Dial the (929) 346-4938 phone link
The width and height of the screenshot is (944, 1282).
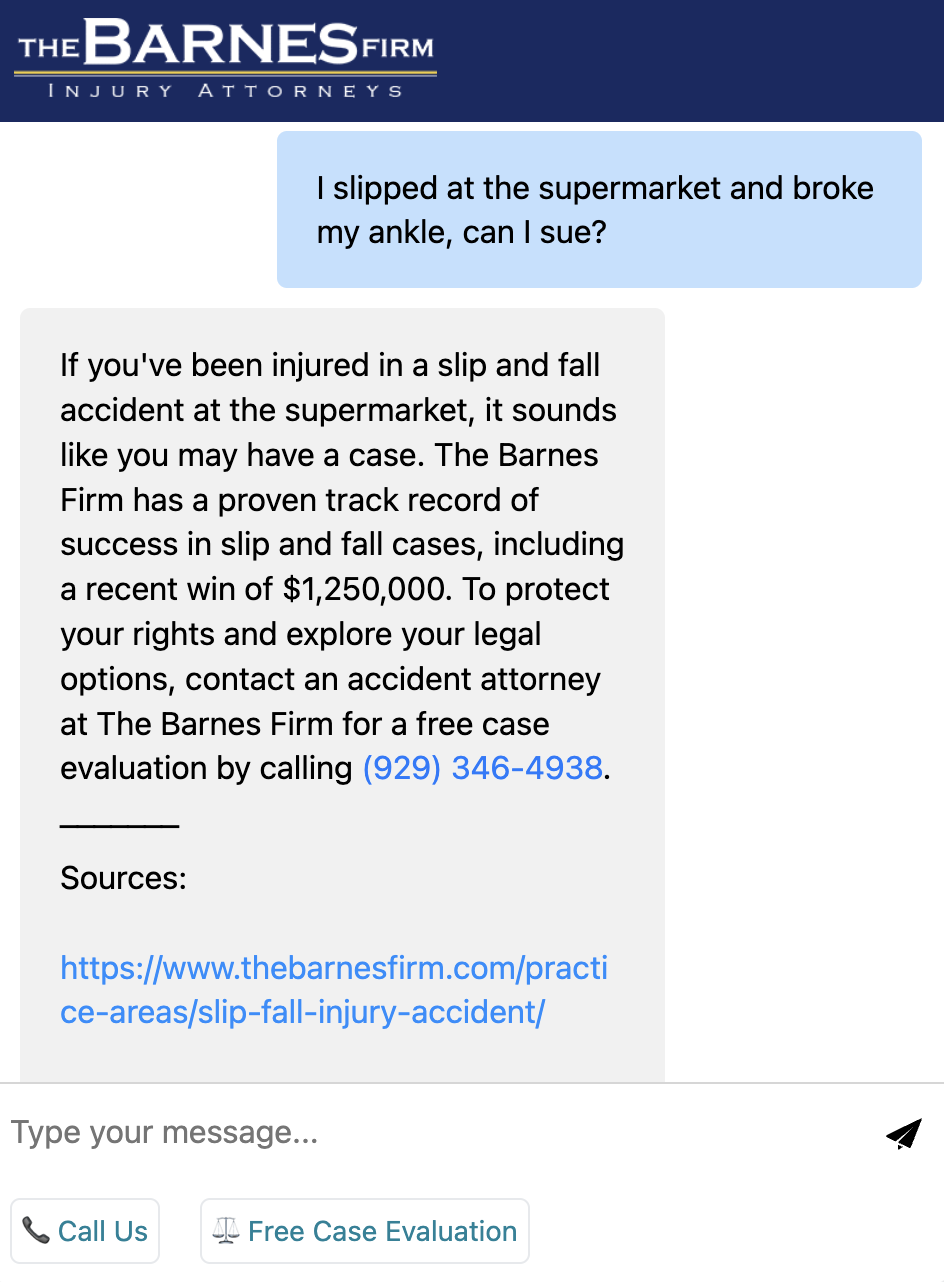(482, 768)
